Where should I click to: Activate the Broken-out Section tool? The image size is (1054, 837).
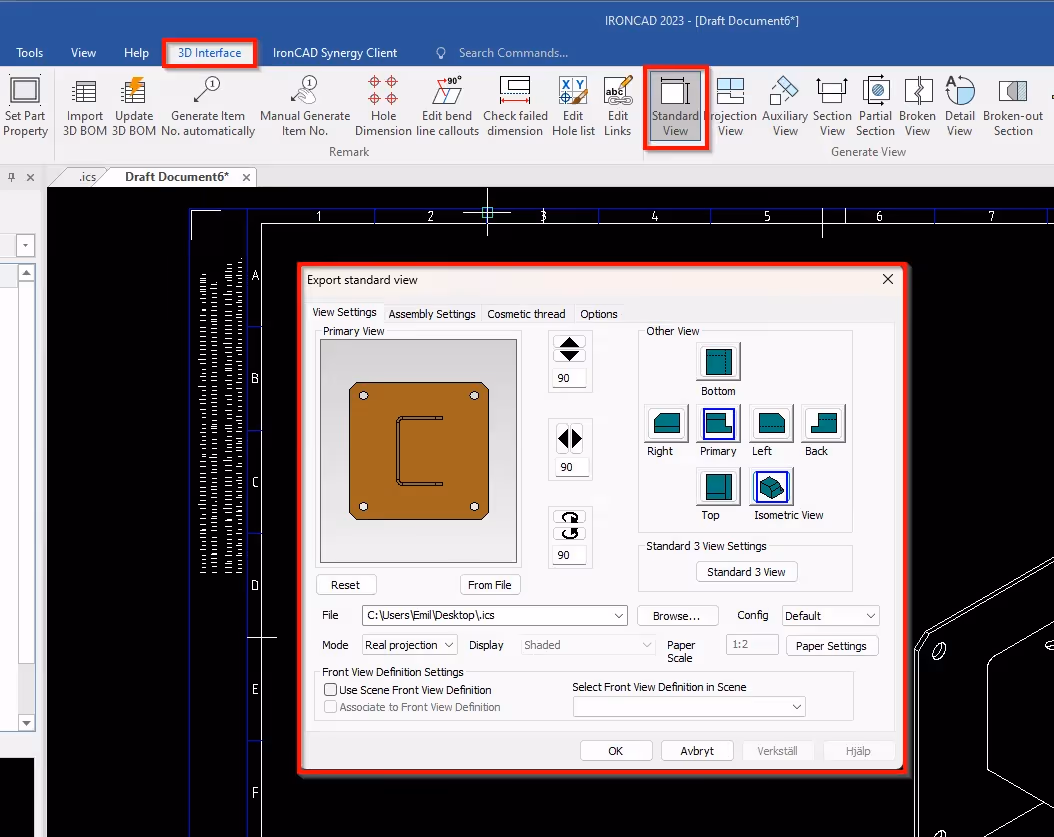click(x=1012, y=105)
